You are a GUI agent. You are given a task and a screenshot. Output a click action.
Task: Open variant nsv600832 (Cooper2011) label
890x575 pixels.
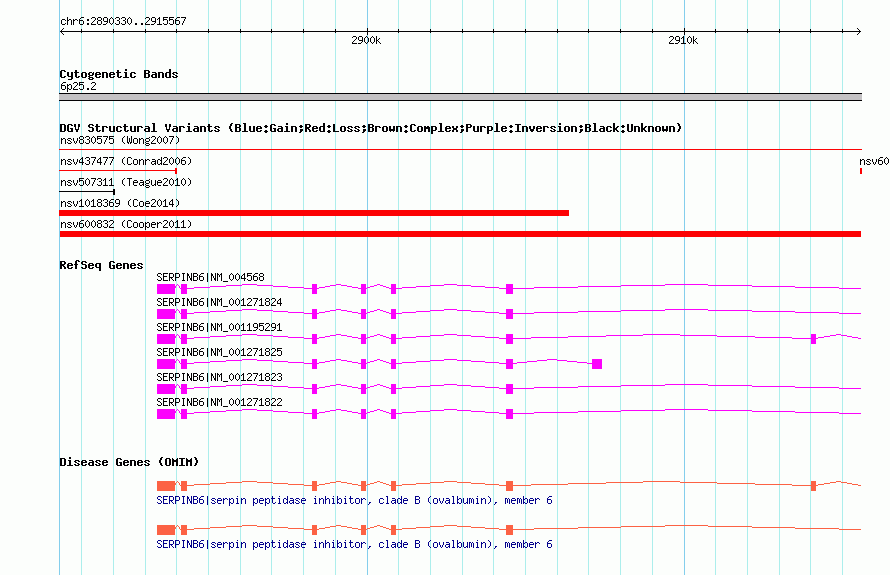[126, 224]
